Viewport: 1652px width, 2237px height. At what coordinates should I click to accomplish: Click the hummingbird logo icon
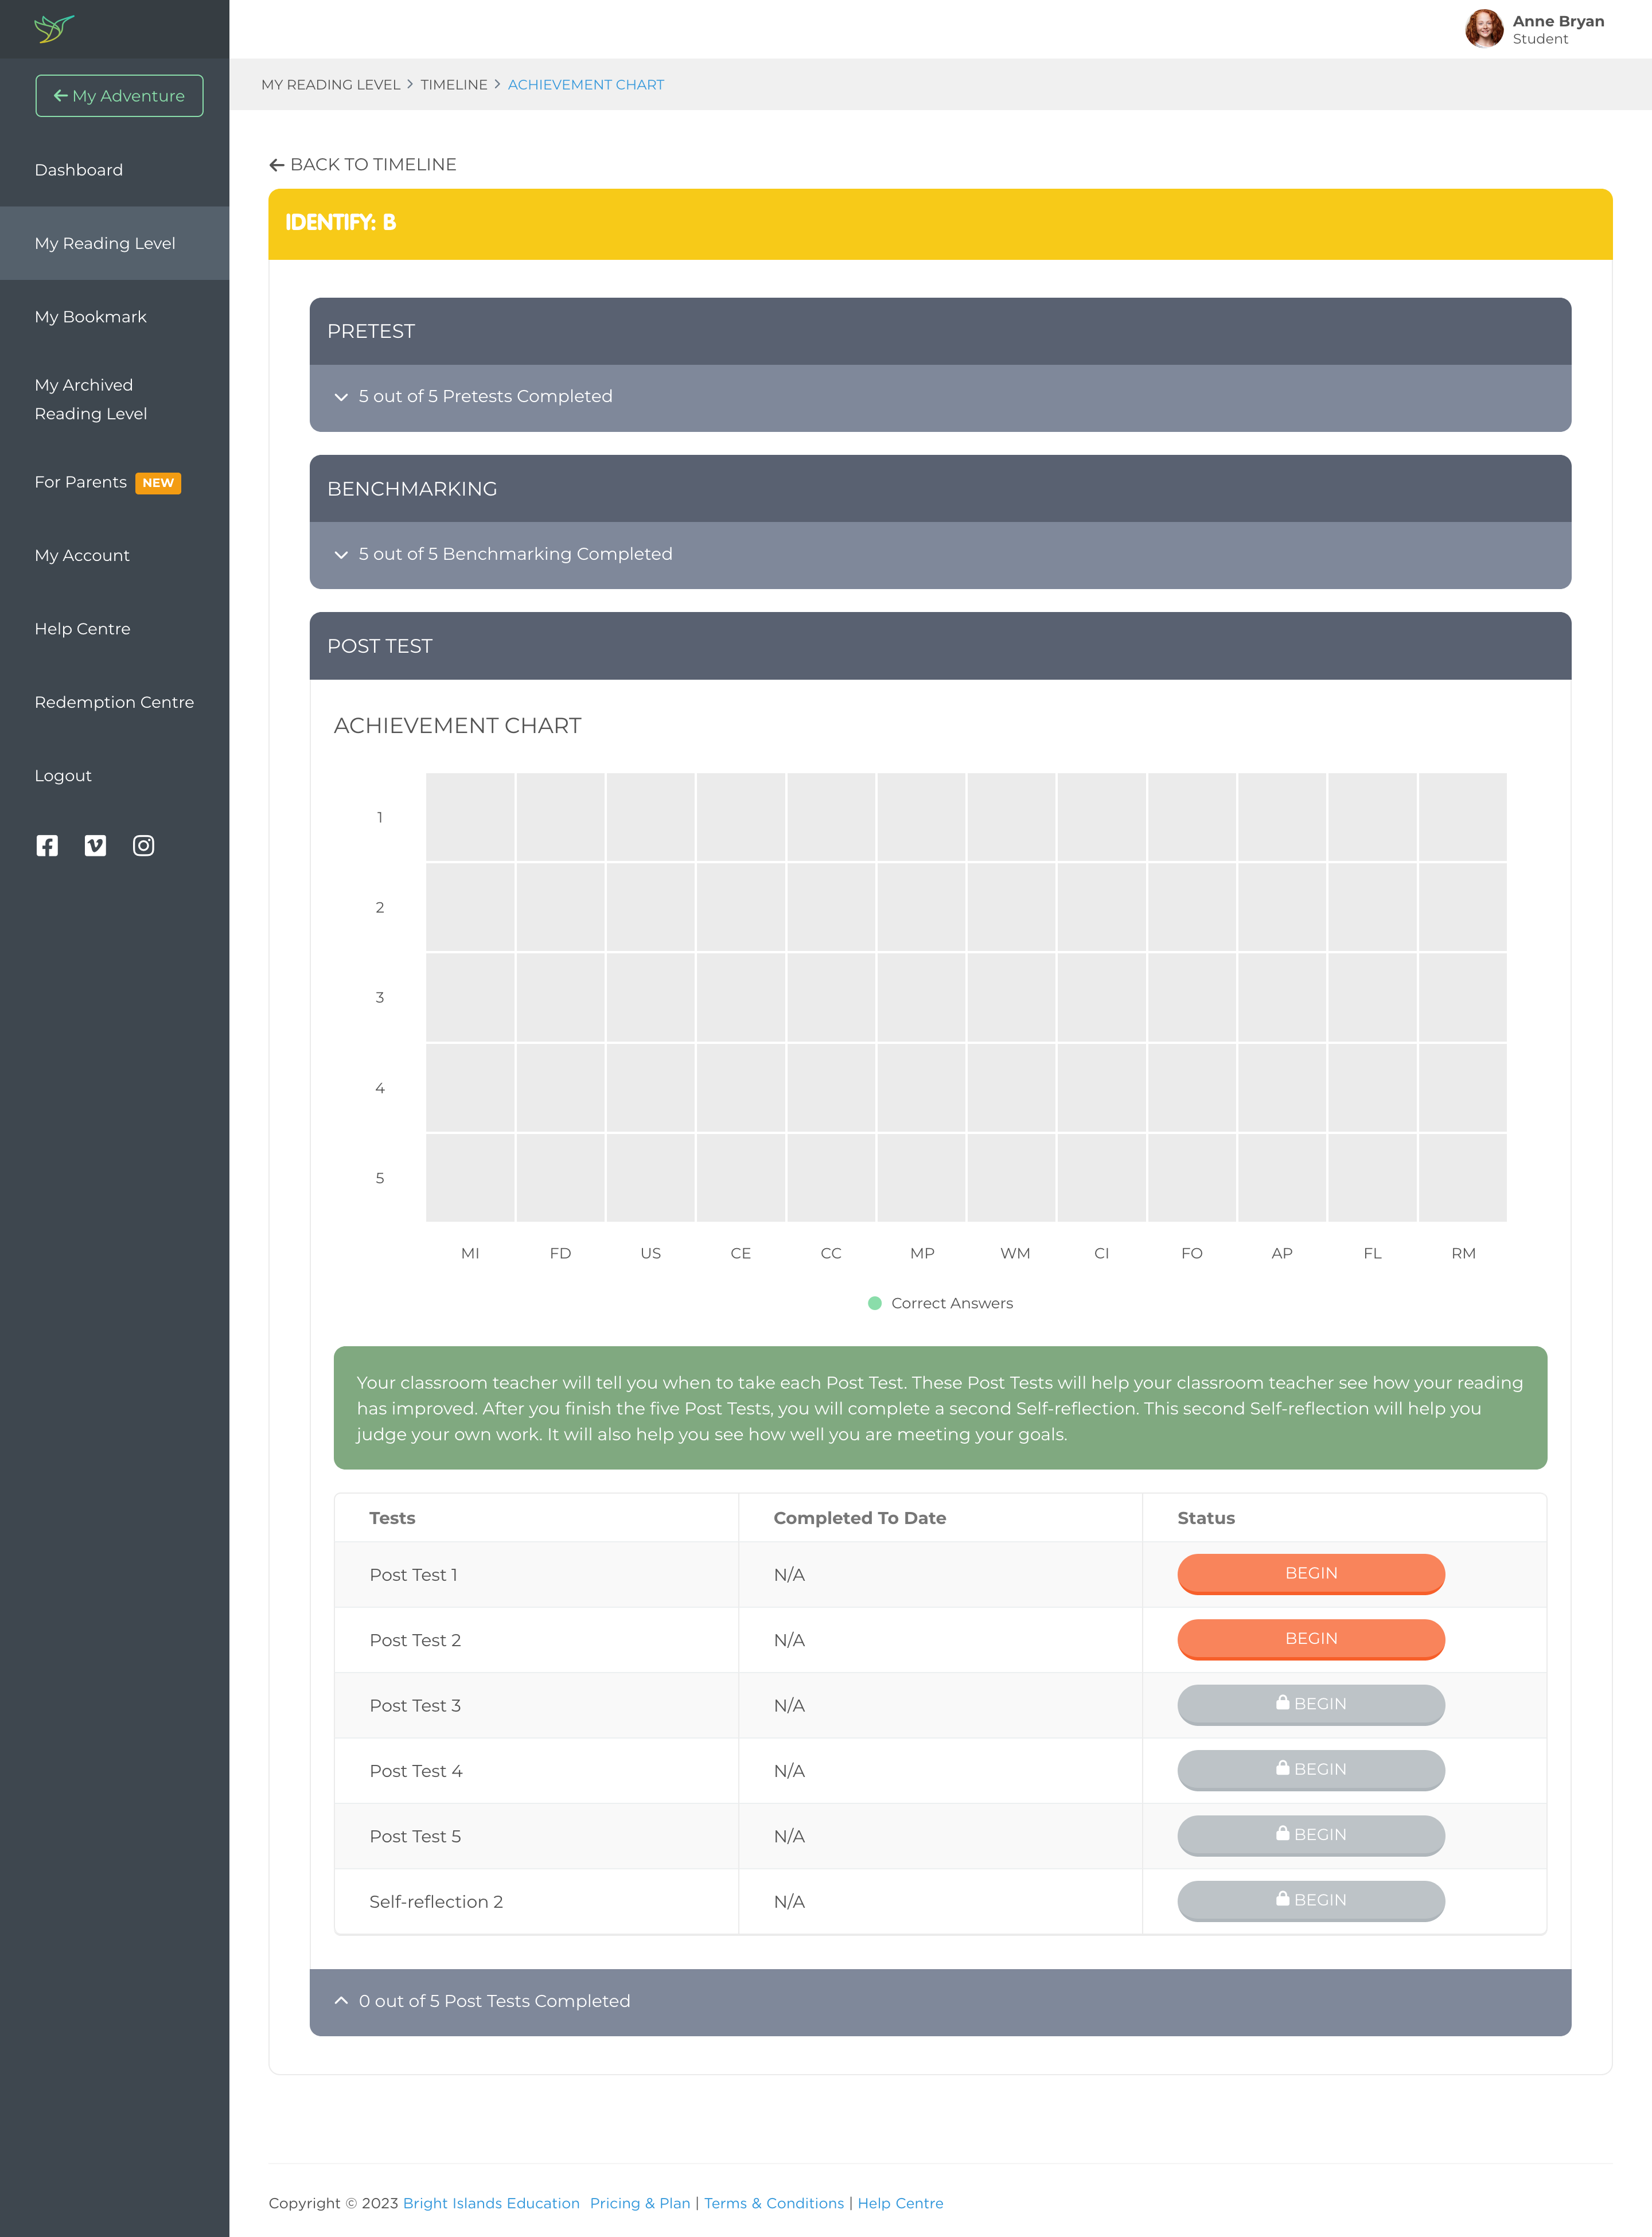(54, 28)
